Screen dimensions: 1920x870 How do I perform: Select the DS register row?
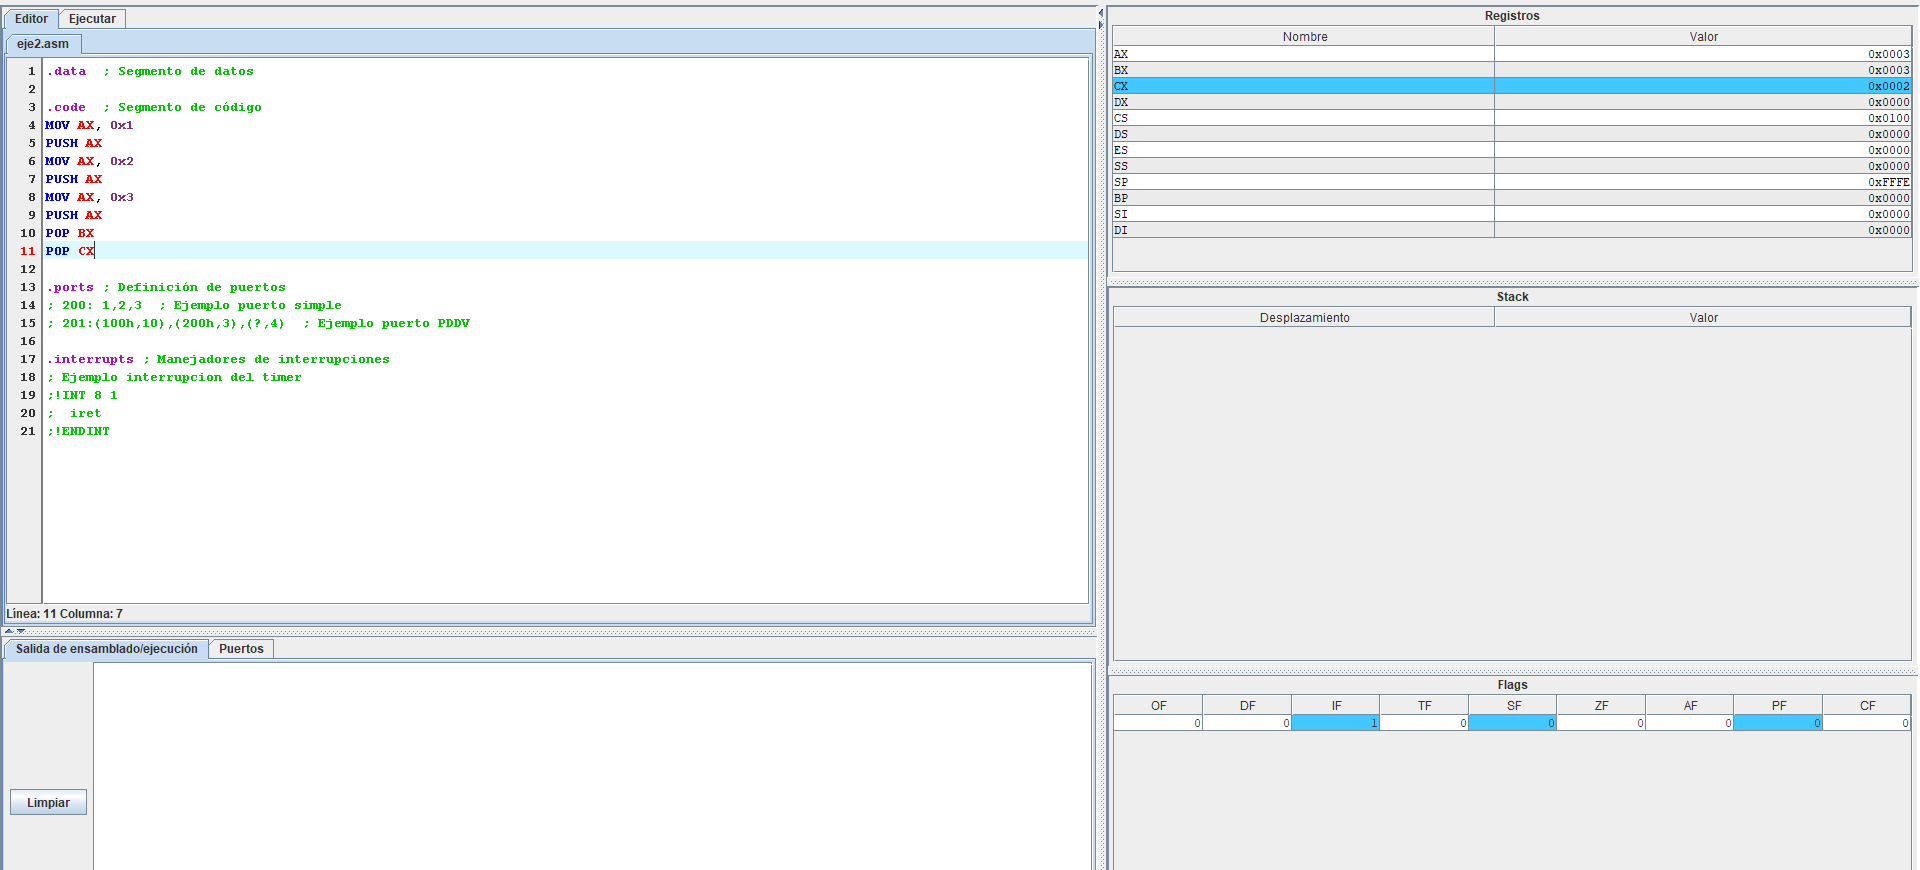pyautogui.click(x=1512, y=134)
